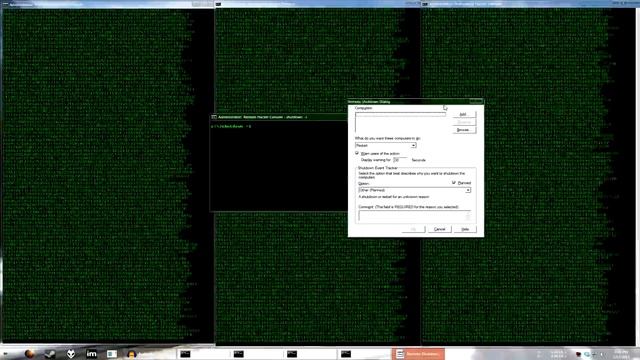Click the orange orb icon in taskbar

(29, 354)
